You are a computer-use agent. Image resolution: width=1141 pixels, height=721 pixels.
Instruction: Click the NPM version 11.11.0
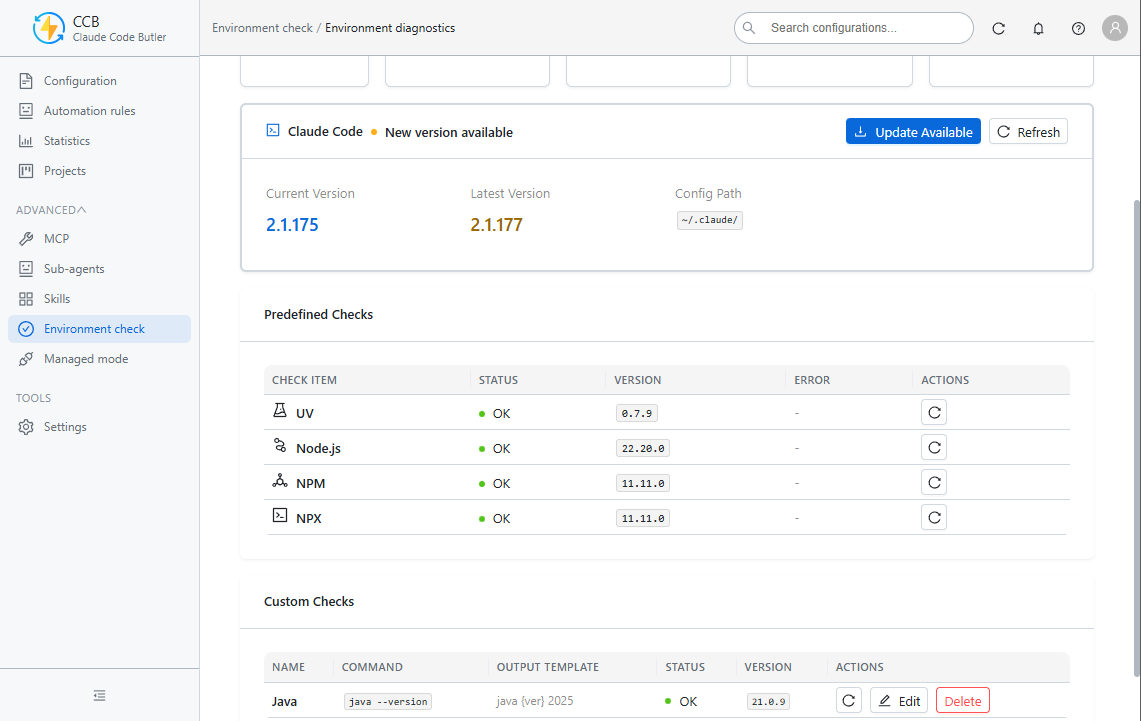(643, 483)
